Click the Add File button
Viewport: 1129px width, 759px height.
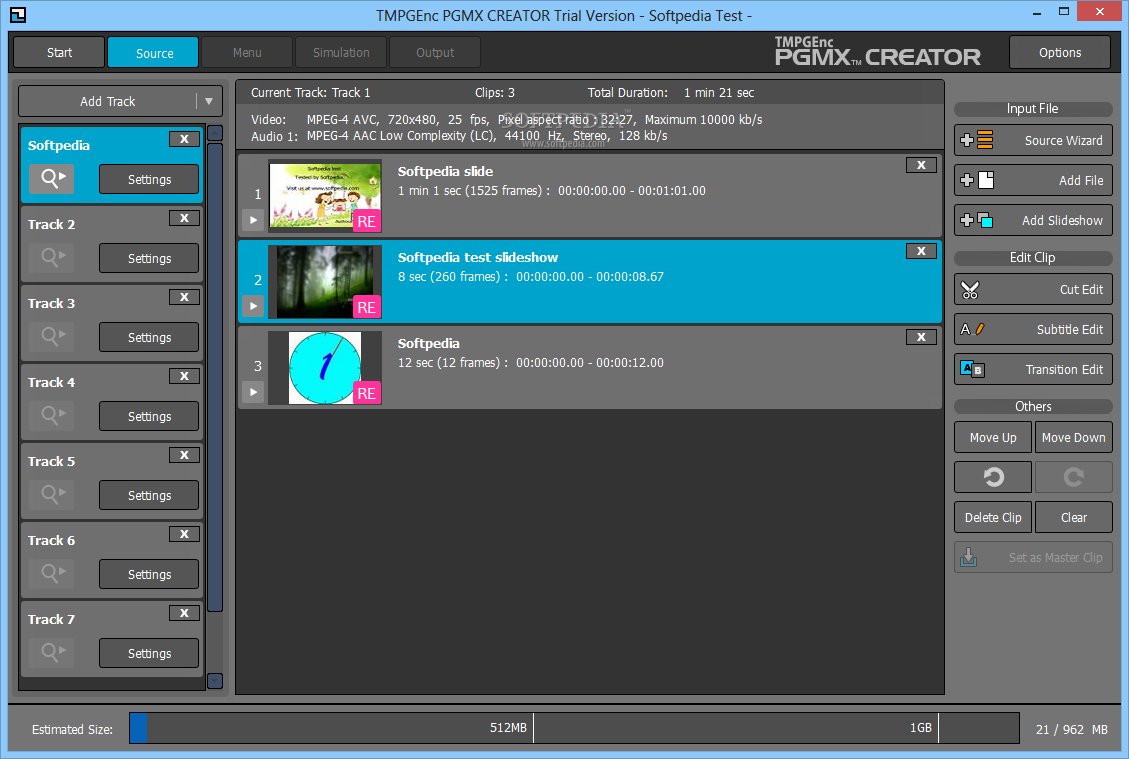point(1033,180)
